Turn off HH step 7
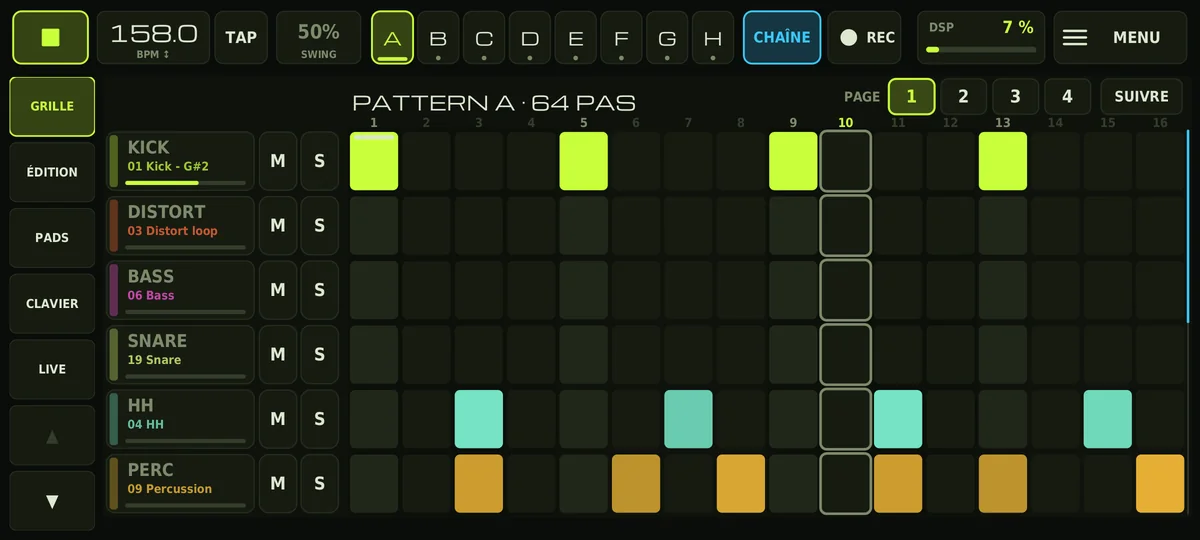The width and height of the screenshot is (1200, 540). tap(689, 419)
